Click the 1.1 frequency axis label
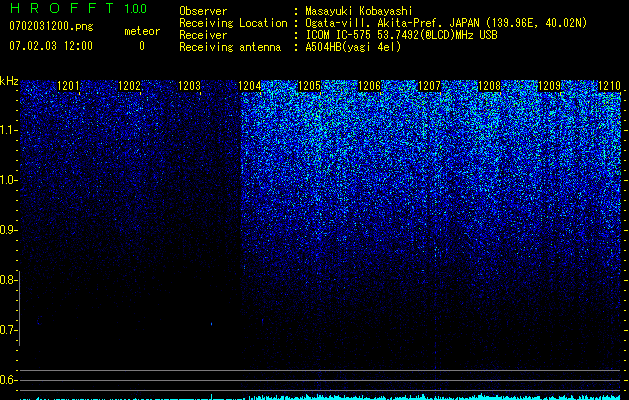 (x=7, y=130)
